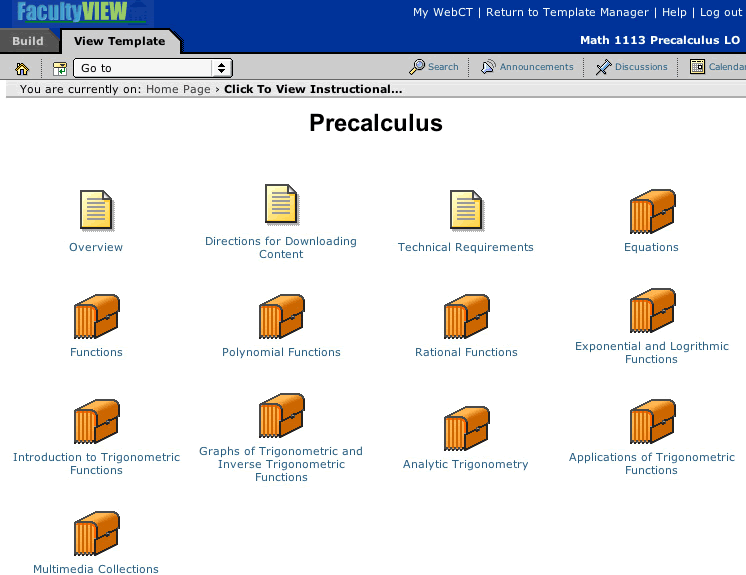Select the View Template tab
Viewport: 746px width, 575px height.
point(119,41)
